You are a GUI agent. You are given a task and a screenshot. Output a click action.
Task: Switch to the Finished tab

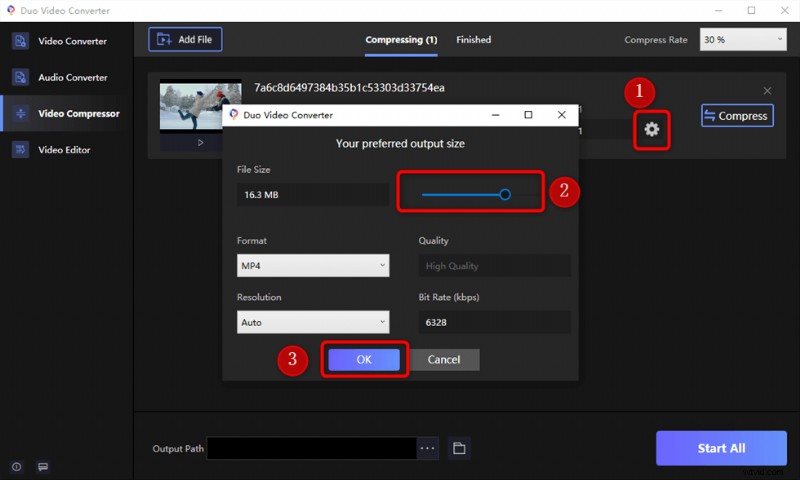point(473,40)
